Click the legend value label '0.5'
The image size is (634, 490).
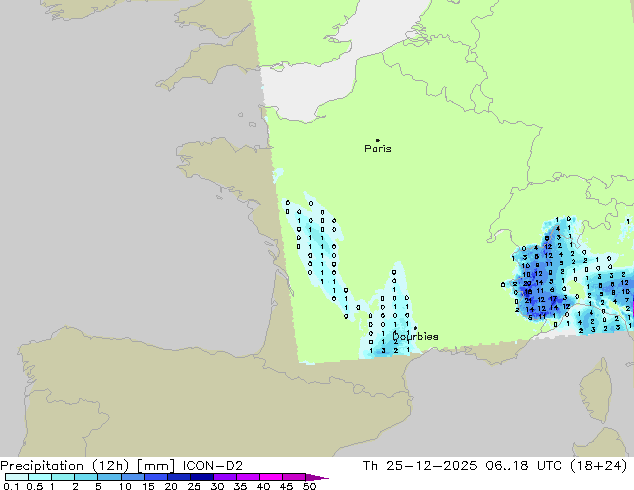coord(35,486)
